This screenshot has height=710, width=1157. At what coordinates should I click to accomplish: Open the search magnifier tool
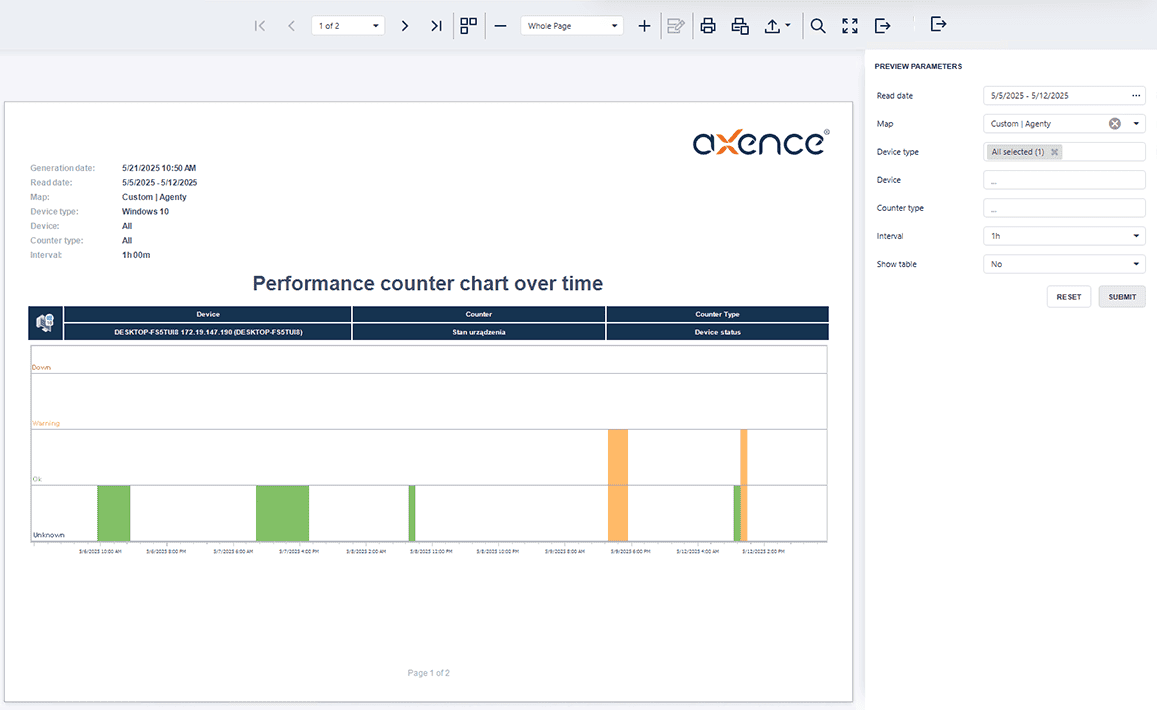point(818,26)
